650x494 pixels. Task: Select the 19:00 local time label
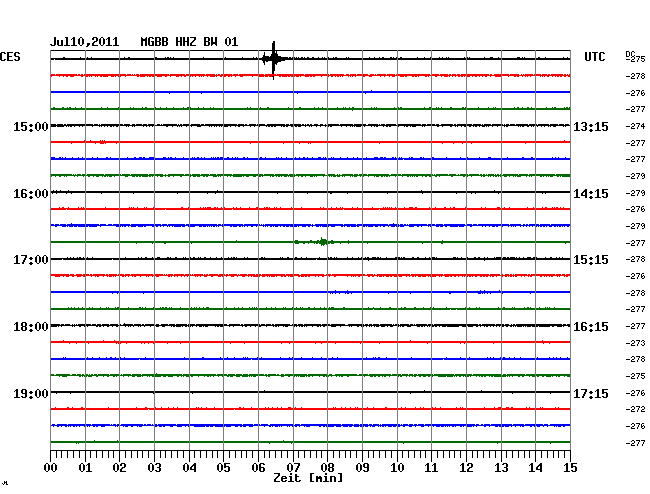(31, 393)
